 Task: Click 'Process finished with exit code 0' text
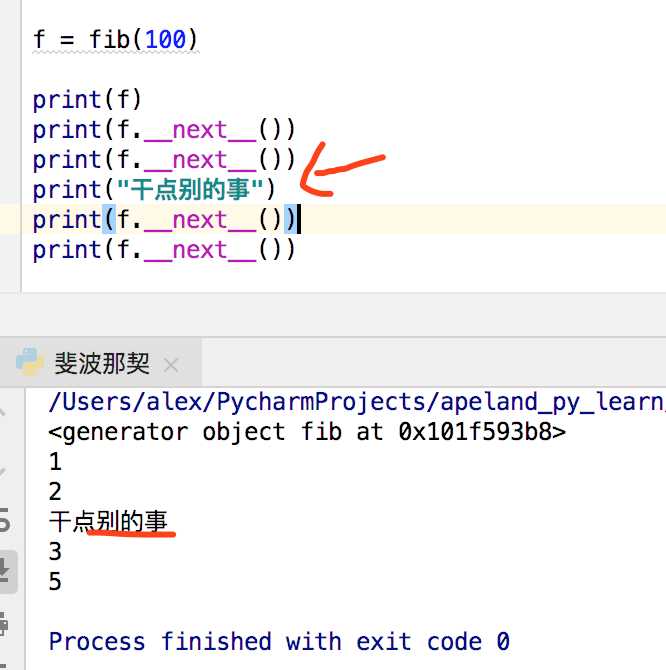pos(279,642)
